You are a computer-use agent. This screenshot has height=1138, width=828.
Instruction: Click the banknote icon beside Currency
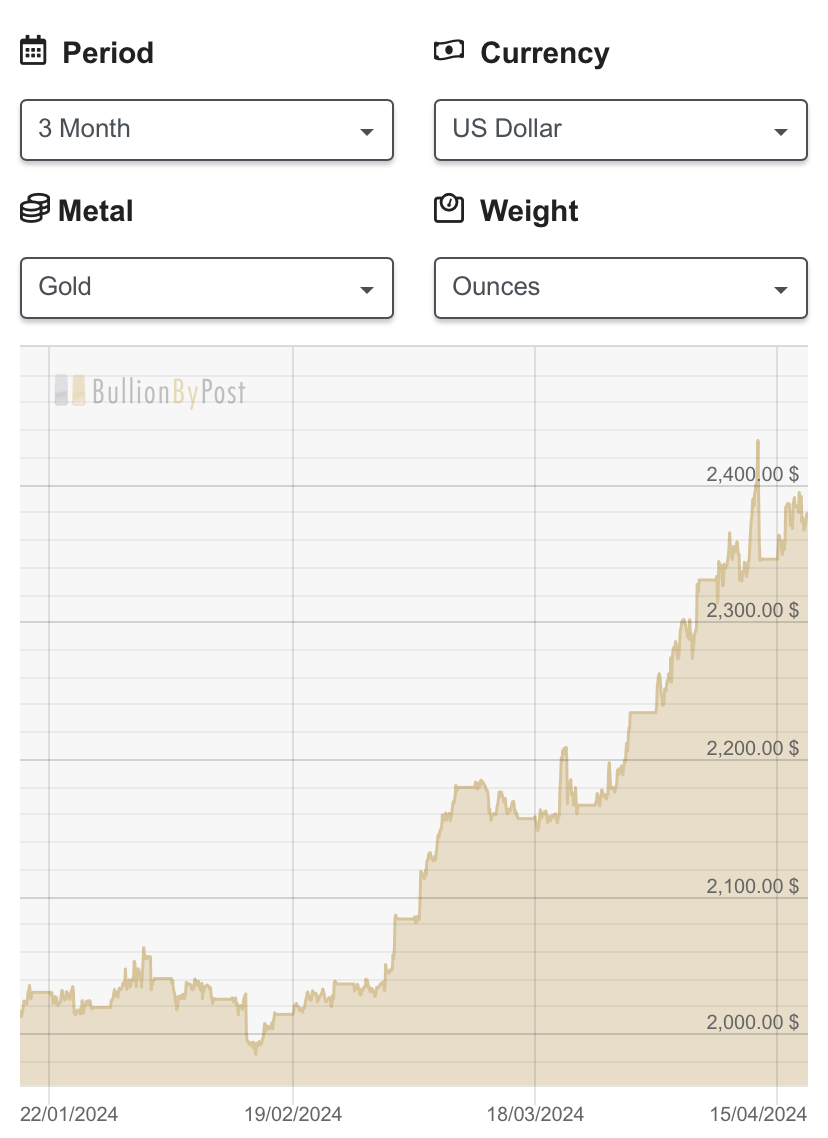(448, 50)
